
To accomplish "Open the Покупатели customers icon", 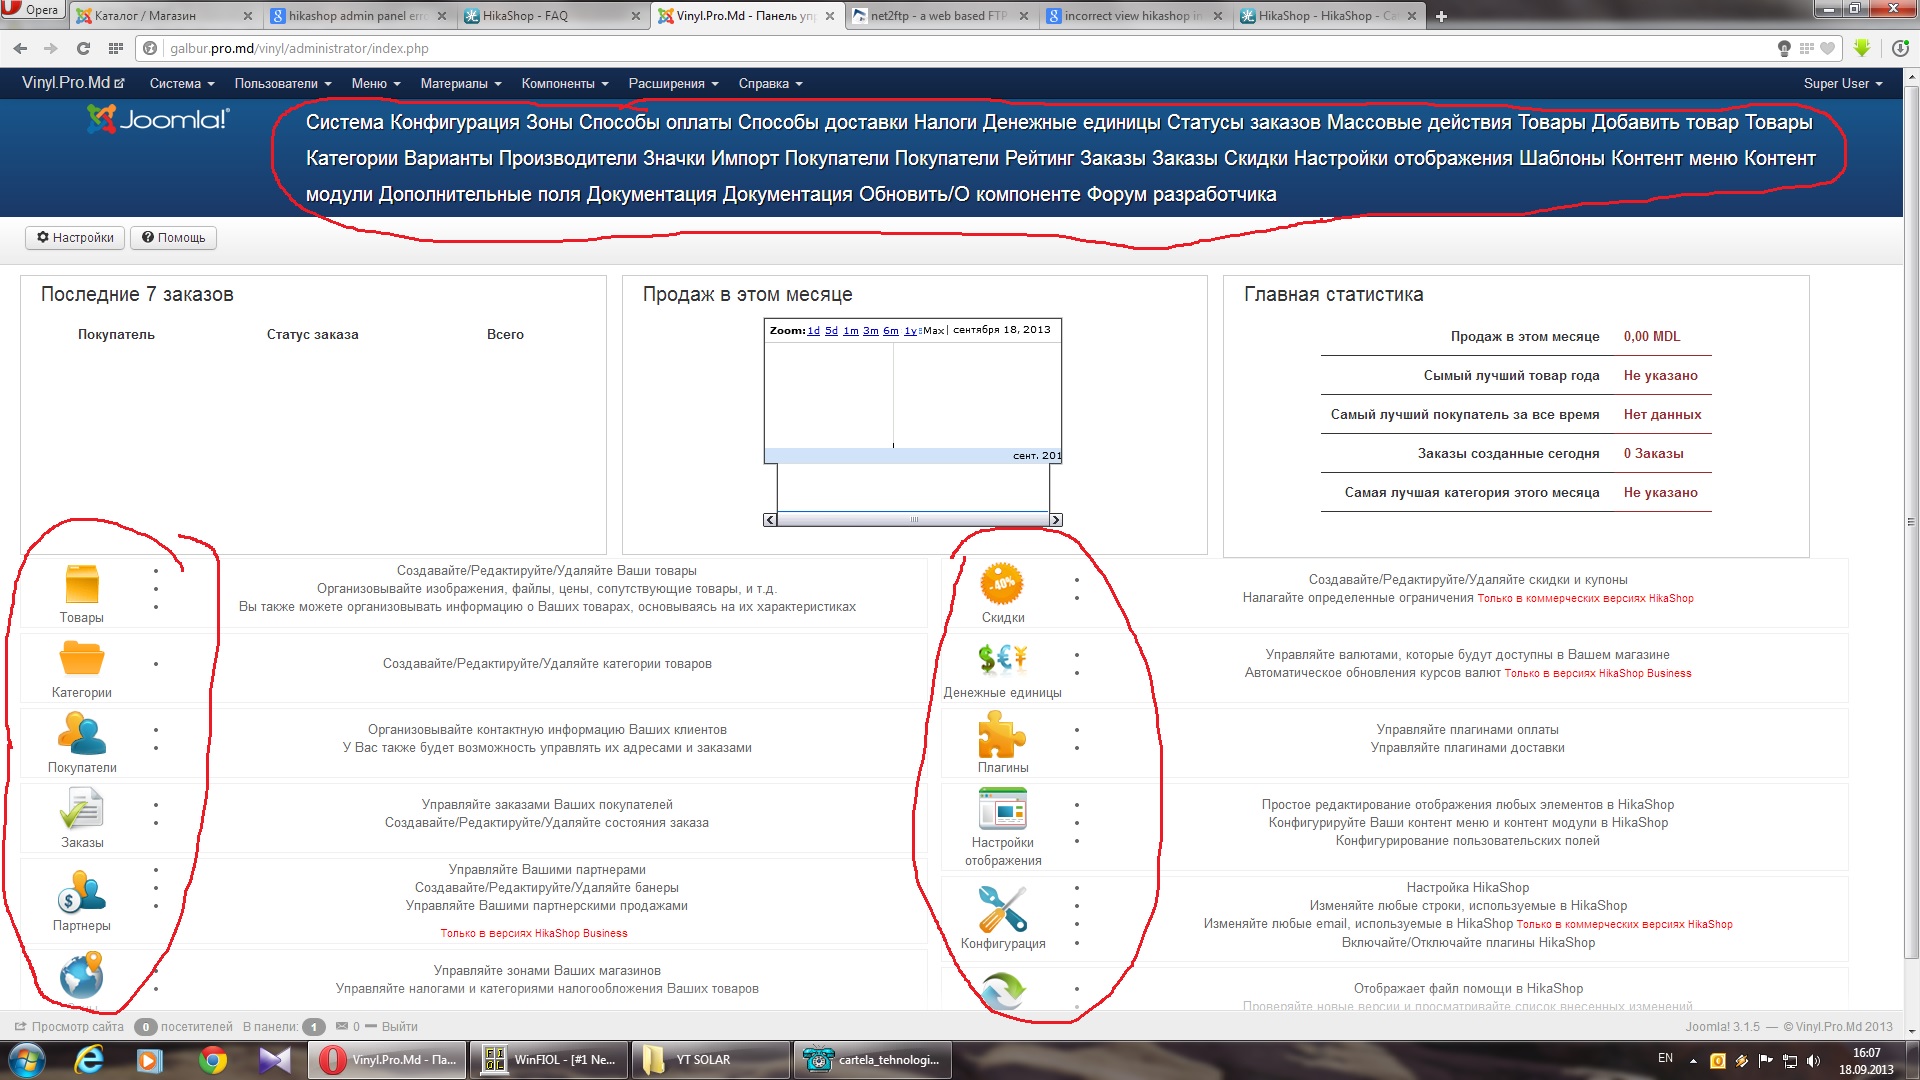I will (82, 735).
